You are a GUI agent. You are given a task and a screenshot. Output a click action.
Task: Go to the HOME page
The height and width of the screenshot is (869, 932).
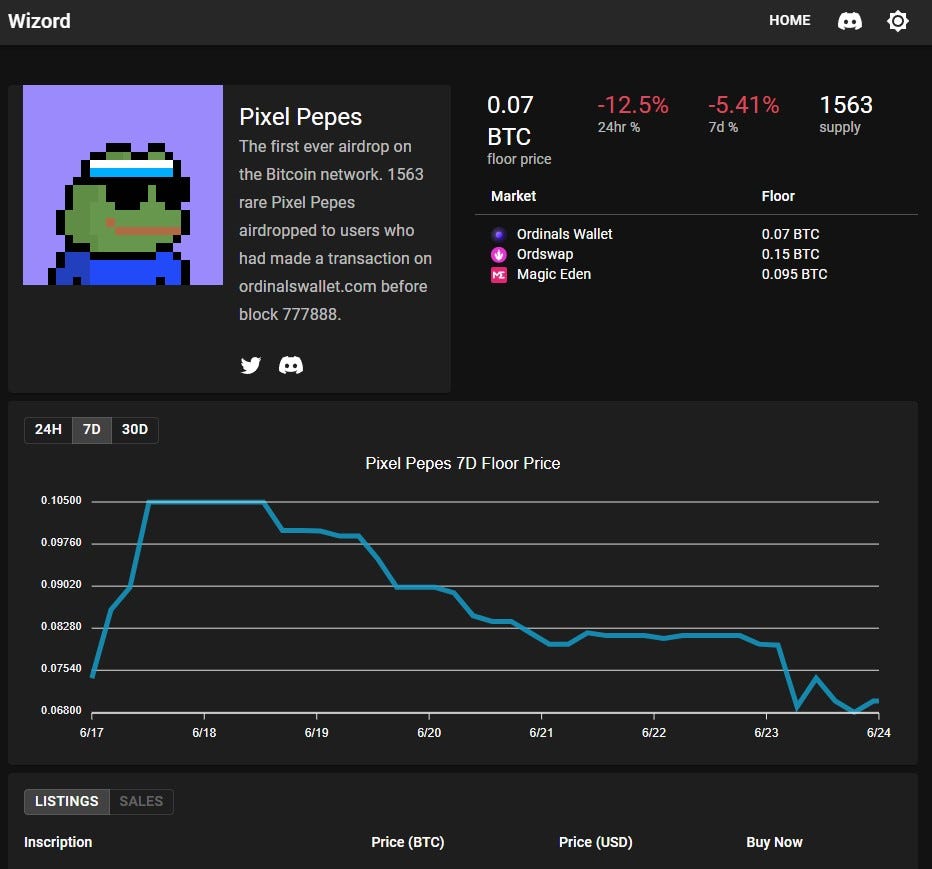(x=789, y=20)
